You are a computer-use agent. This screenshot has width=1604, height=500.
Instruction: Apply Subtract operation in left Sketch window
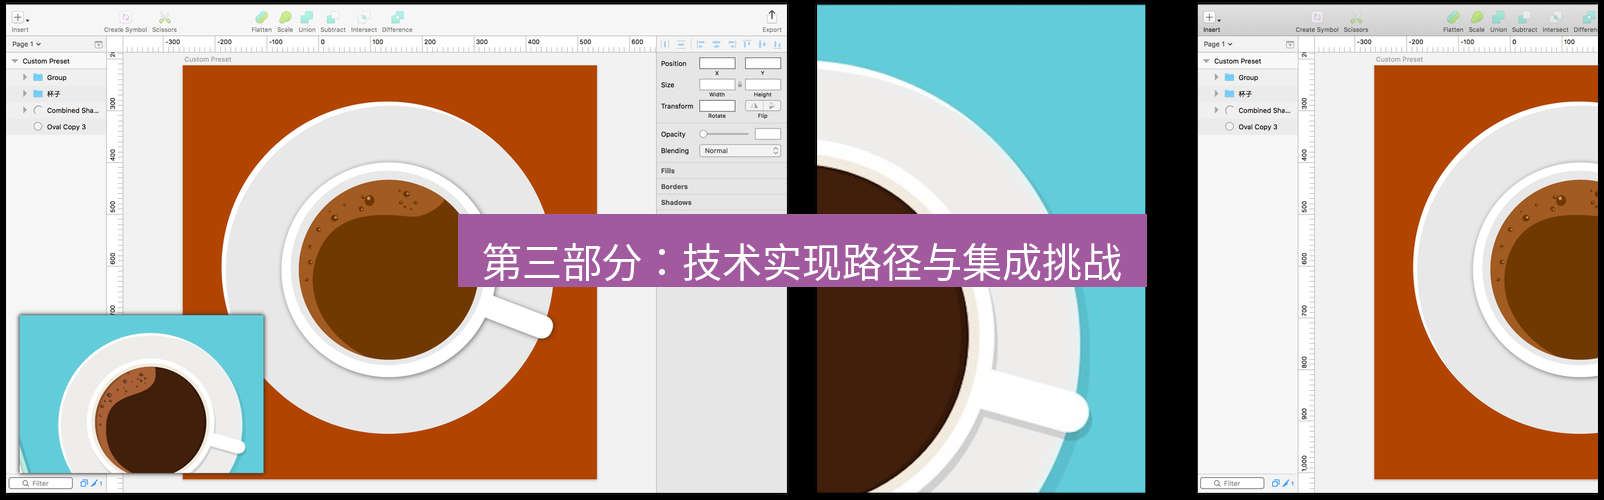[x=333, y=17]
